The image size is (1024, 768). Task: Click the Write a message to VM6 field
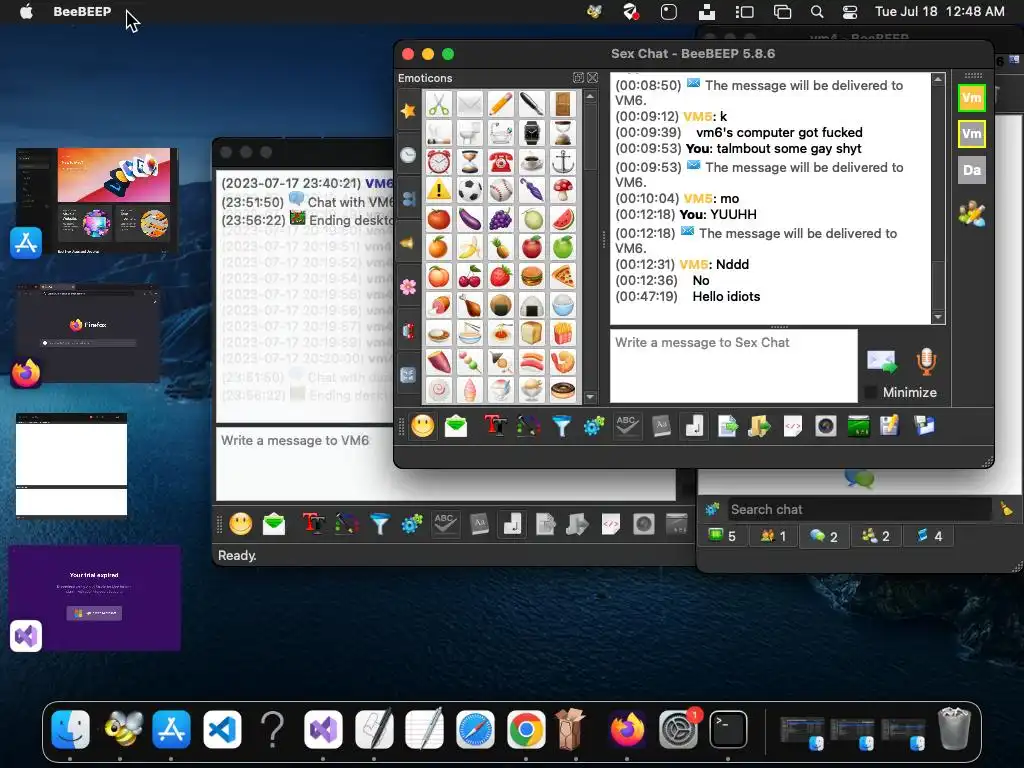[445, 464]
